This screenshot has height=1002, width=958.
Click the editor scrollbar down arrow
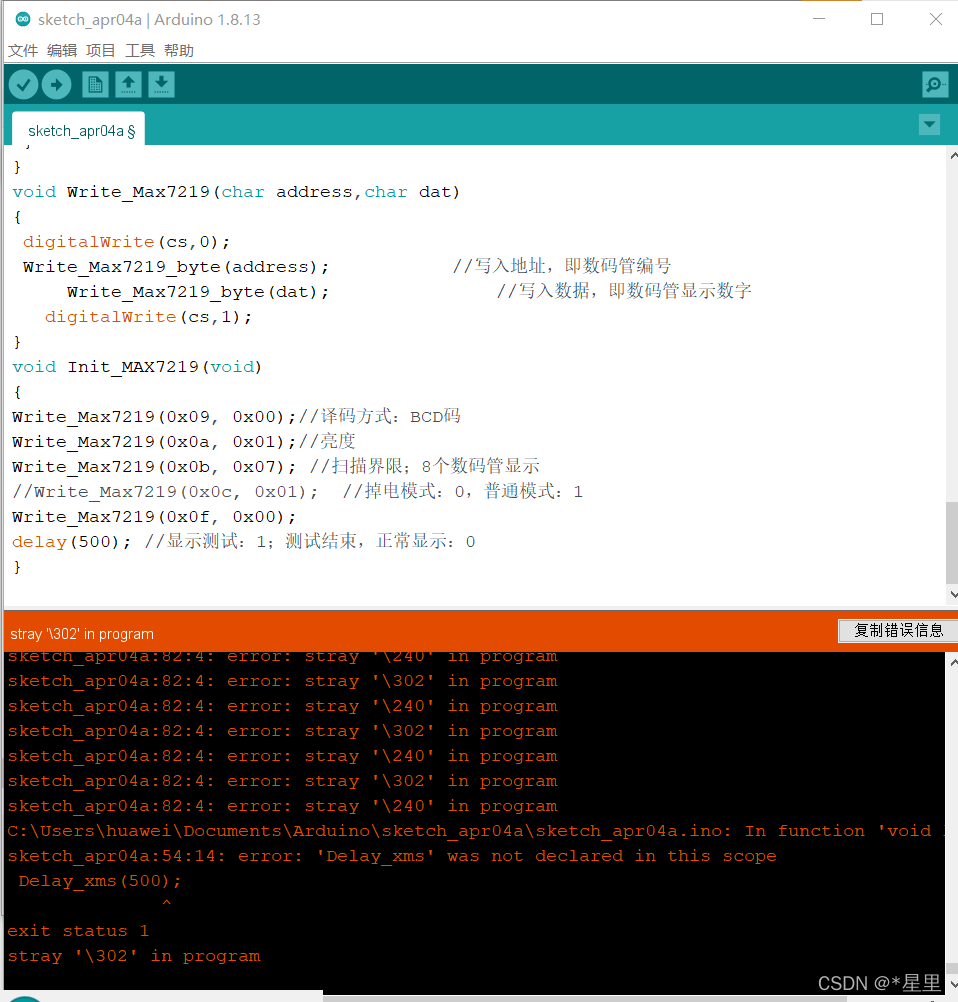click(953, 594)
